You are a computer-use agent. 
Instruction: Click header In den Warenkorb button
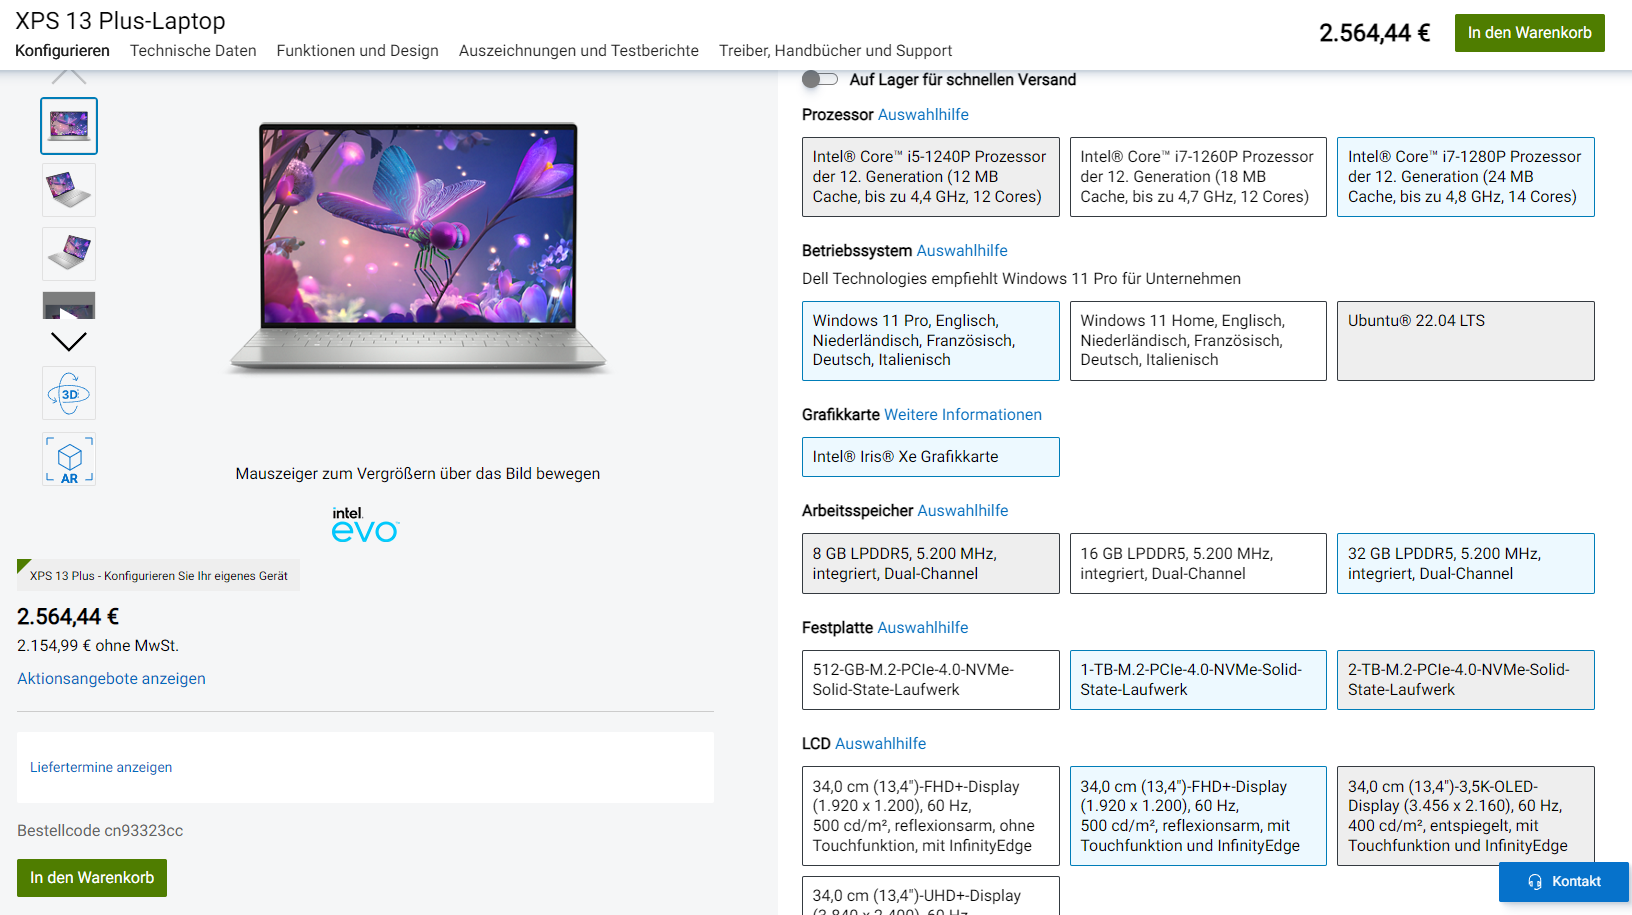(x=1529, y=33)
